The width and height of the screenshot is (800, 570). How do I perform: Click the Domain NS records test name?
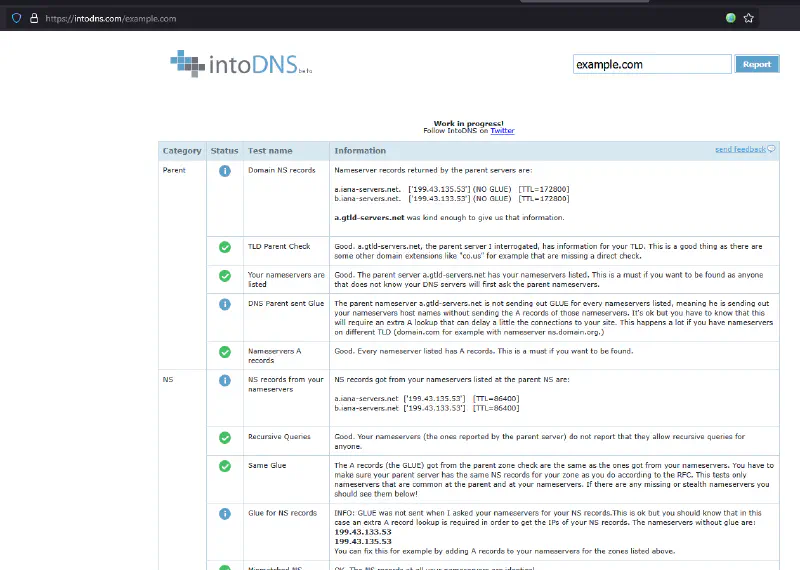coord(282,170)
